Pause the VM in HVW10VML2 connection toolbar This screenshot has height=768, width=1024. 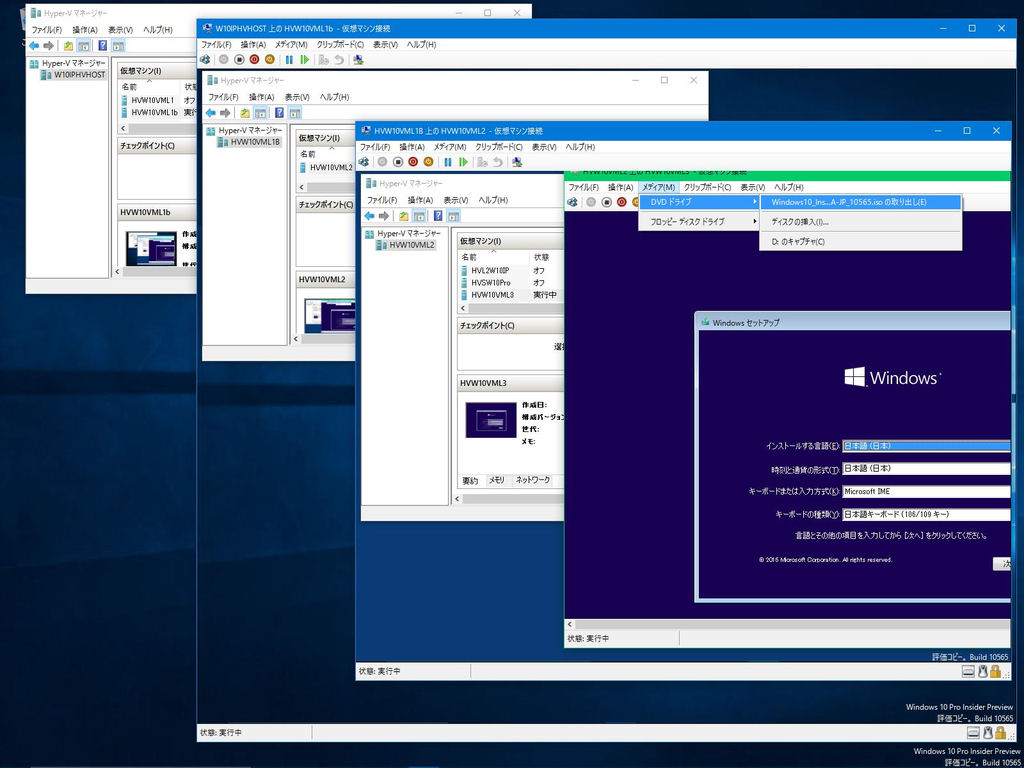pos(448,162)
